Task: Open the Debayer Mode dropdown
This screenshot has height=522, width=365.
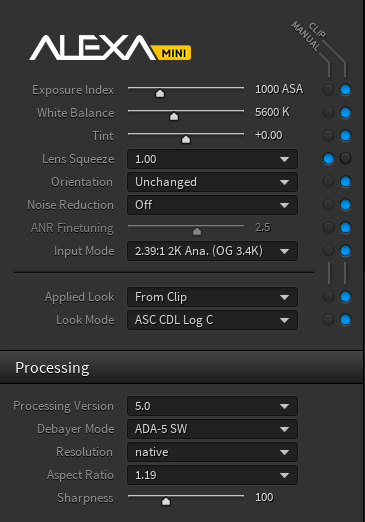Action: [x=212, y=429]
